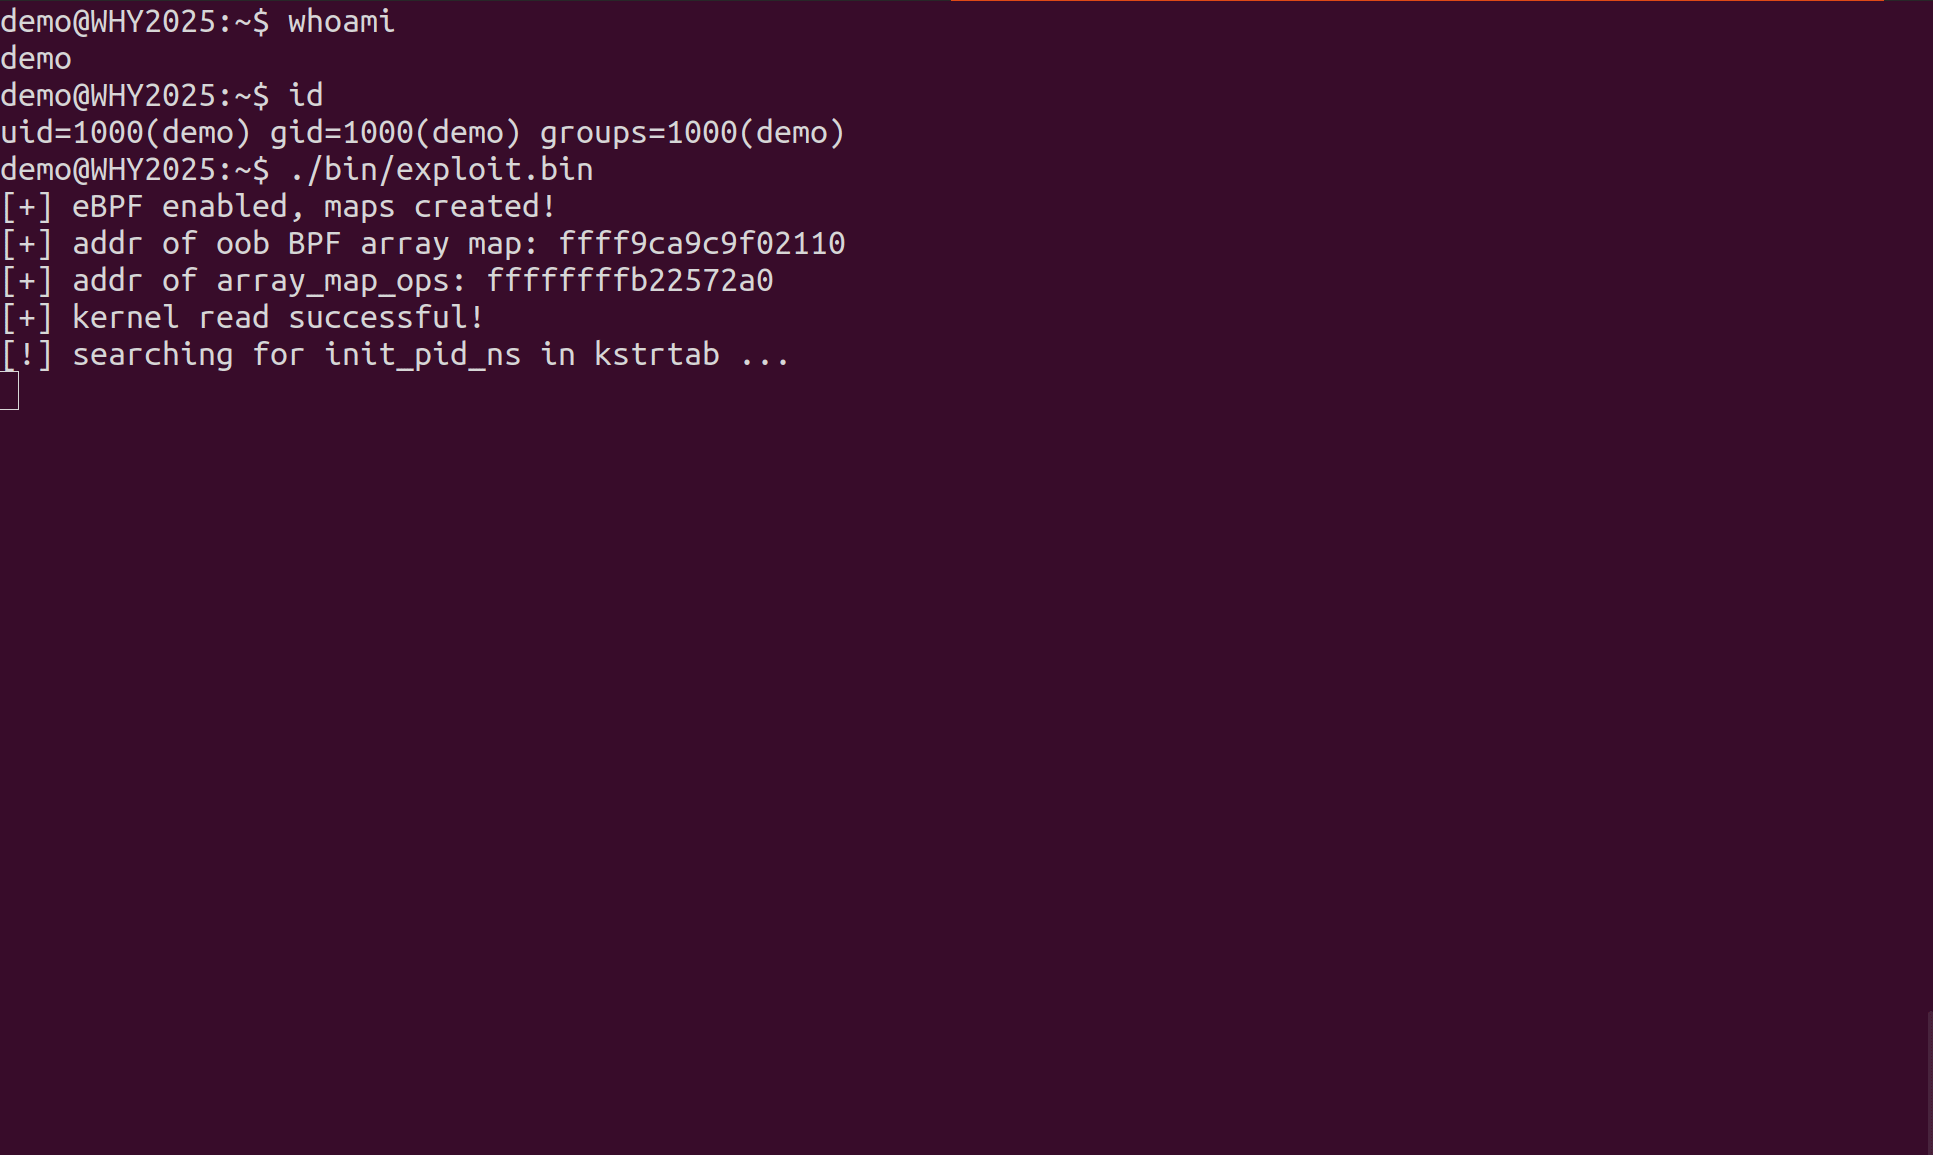Click the "demo" output below whoami
The image size is (1933, 1155).
pos(36,59)
